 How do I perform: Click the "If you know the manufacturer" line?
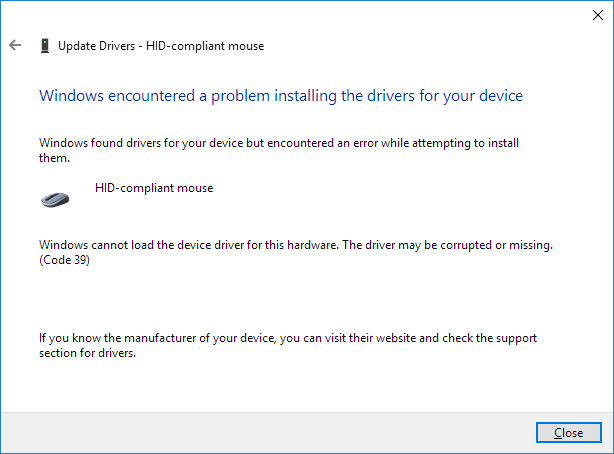(x=288, y=338)
